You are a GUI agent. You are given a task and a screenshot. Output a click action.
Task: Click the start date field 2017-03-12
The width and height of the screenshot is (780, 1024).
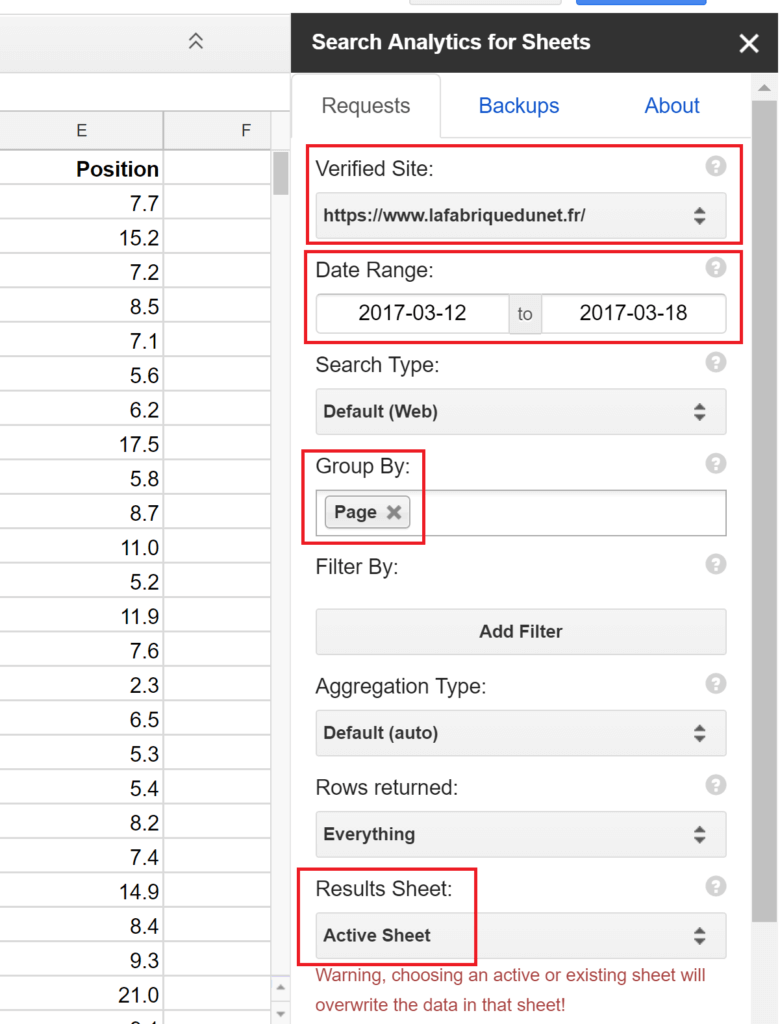[x=412, y=313]
